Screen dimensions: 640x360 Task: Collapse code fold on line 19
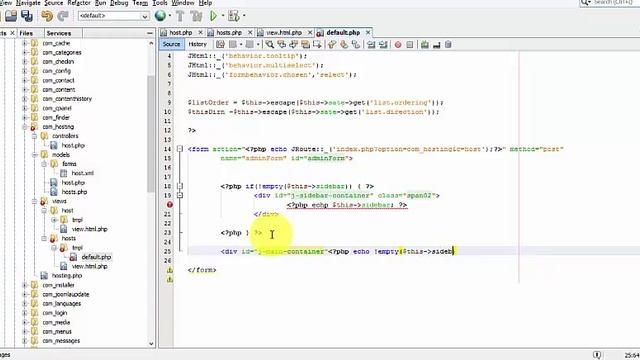180,196
